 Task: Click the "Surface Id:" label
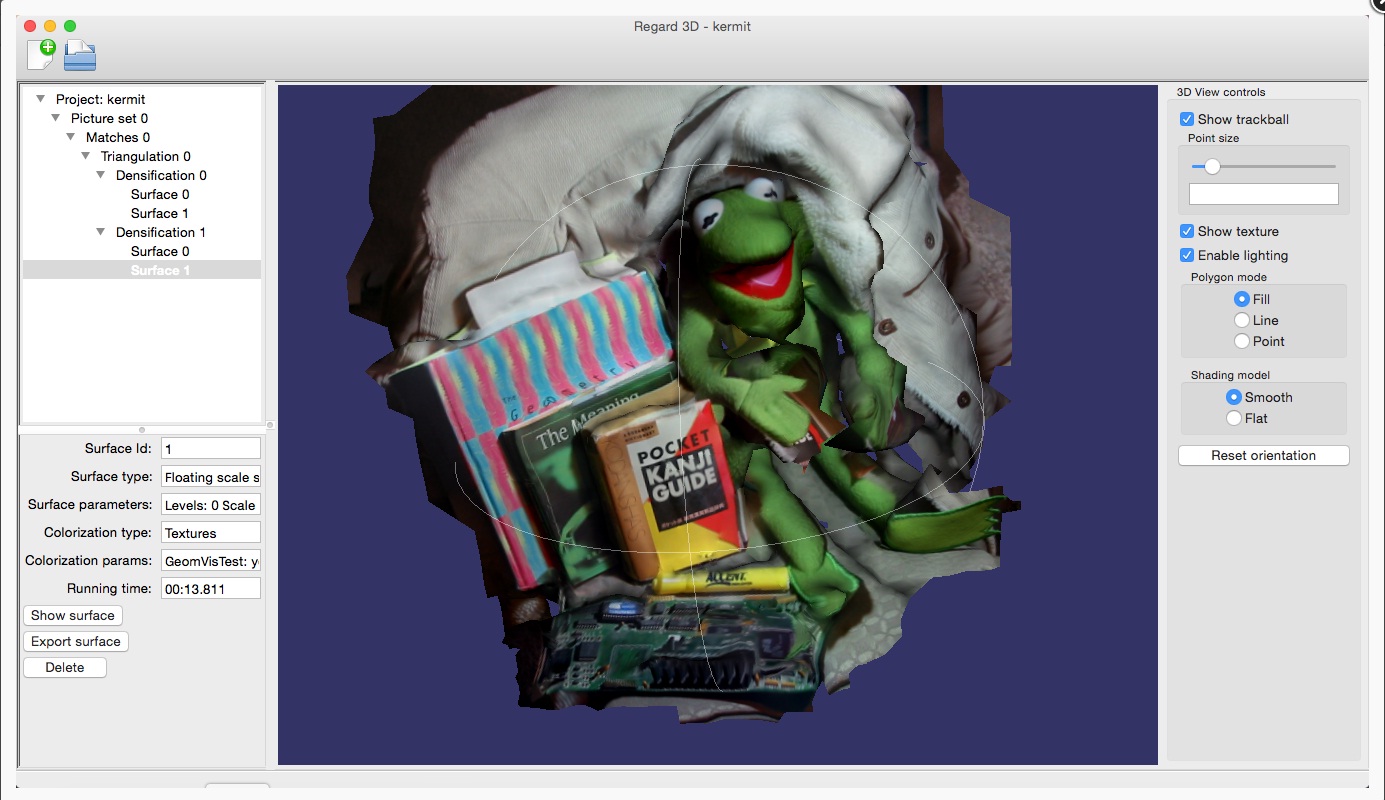point(118,449)
